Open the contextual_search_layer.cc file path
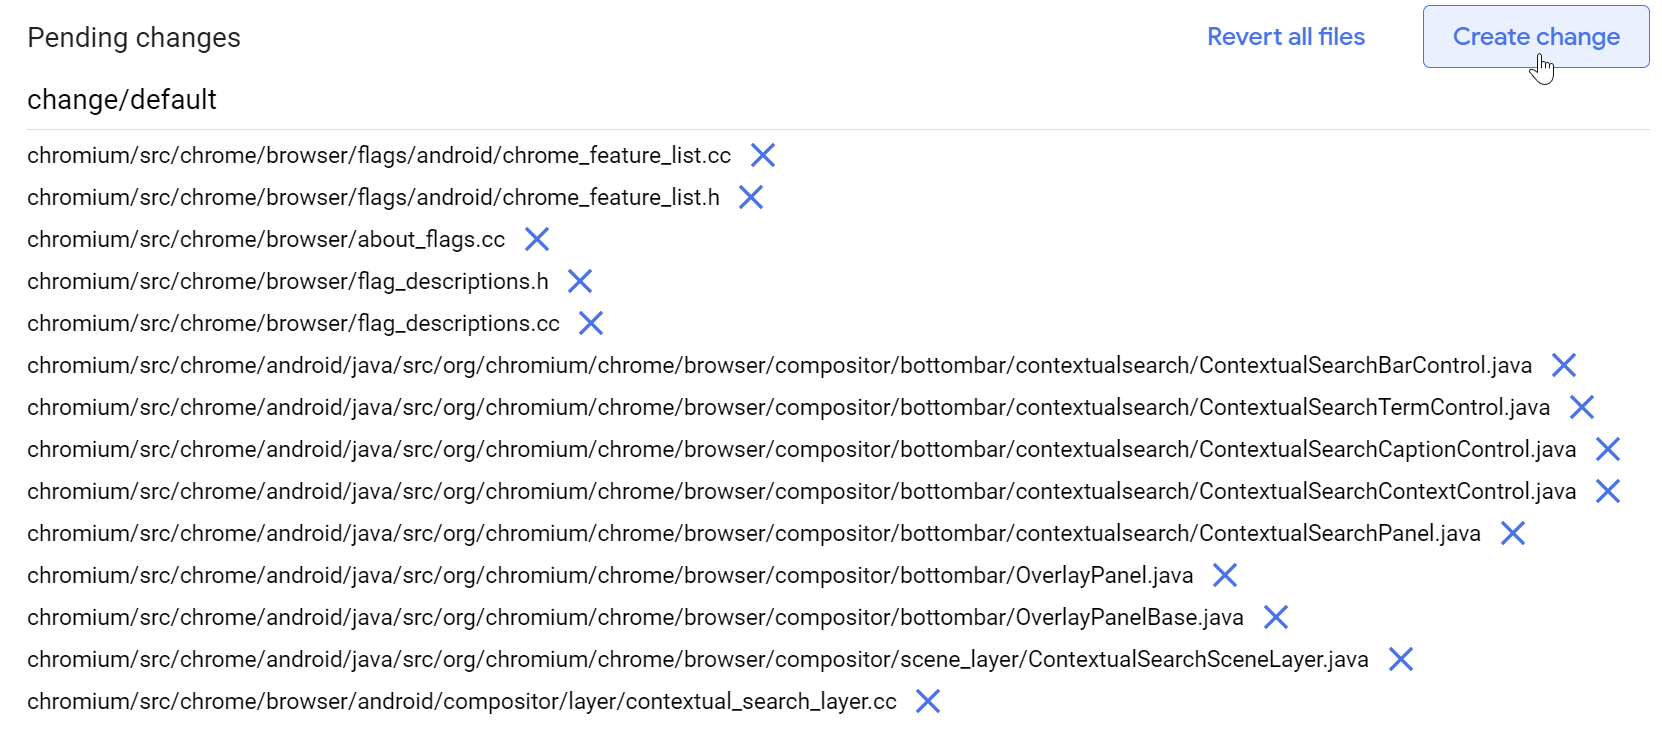 [x=462, y=701]
